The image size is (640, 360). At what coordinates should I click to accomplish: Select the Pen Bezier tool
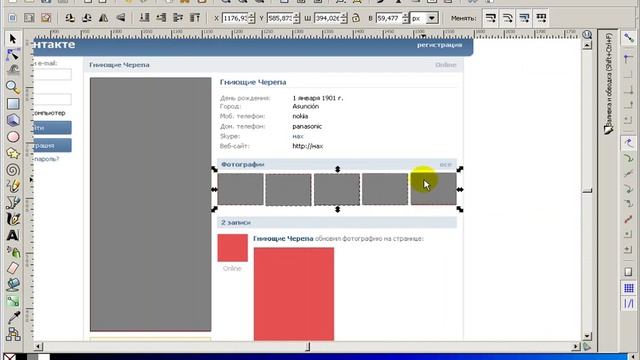(13, 202)
